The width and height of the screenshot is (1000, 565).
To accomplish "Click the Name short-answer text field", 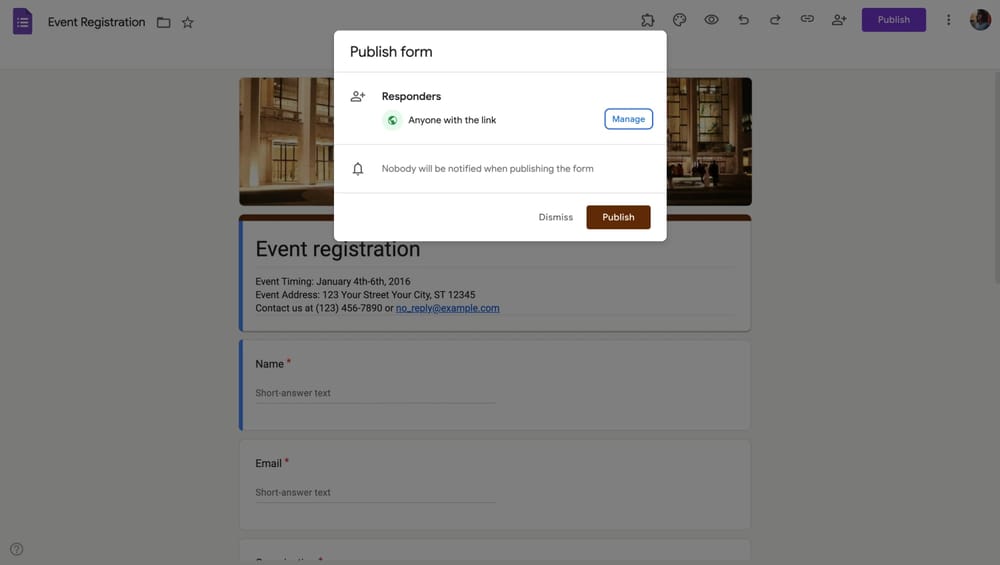I will point(375,393).
